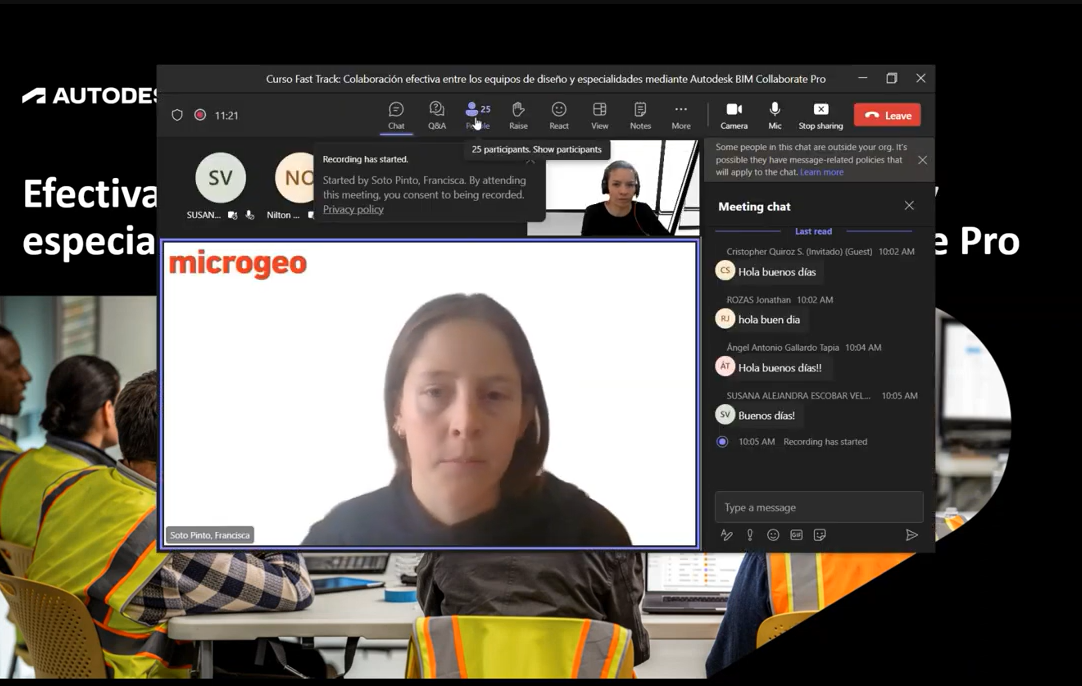The image size is (1082, 686).
Task: Stop sharing the screen
Action: pos(820,116)
